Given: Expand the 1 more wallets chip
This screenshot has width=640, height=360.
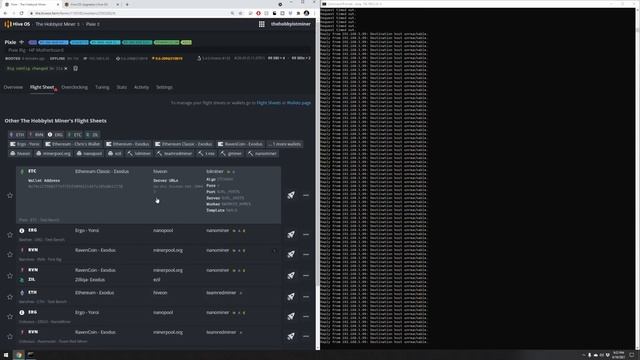Looking at the screenshot, I should tap(285, 144).
